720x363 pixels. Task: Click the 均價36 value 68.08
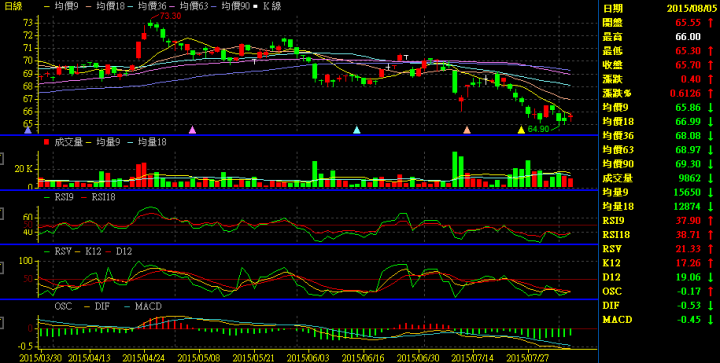pos(688,136)
